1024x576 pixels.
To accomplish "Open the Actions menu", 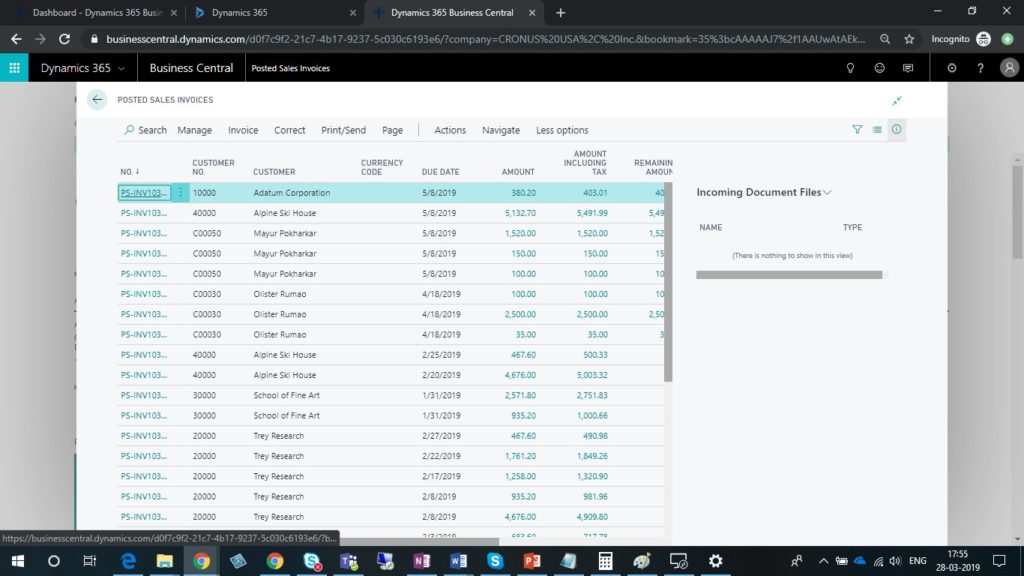I will (x=450, y=130).
